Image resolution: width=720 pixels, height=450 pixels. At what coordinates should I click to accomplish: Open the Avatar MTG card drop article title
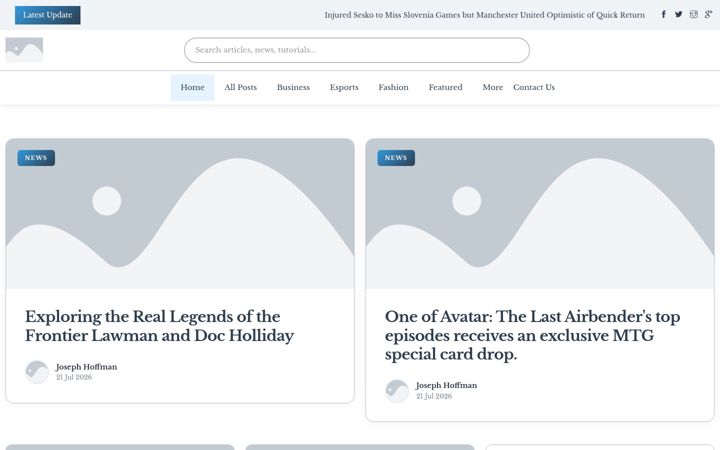coord(533,335)
